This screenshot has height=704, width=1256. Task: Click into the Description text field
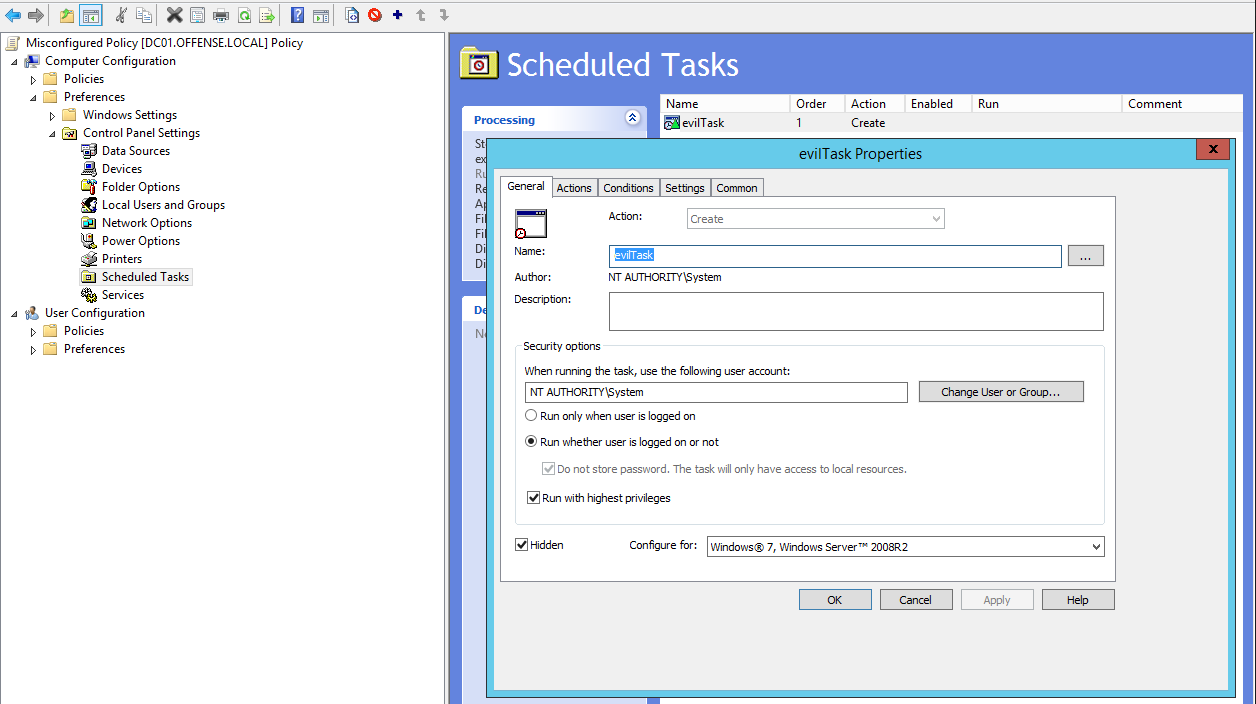click(x=855, y=311)
